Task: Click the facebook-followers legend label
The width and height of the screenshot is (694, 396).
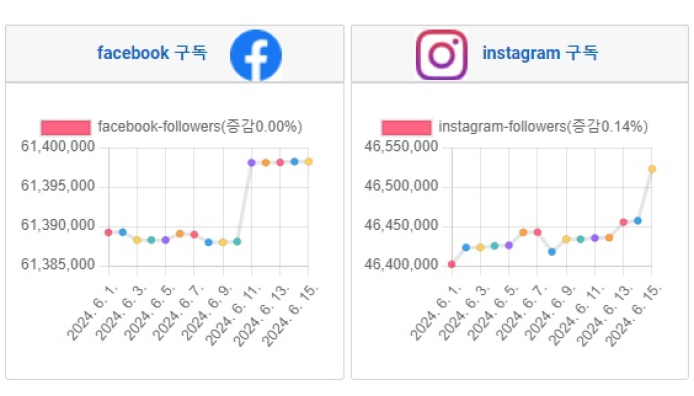Action: click(x=200, y=127)
